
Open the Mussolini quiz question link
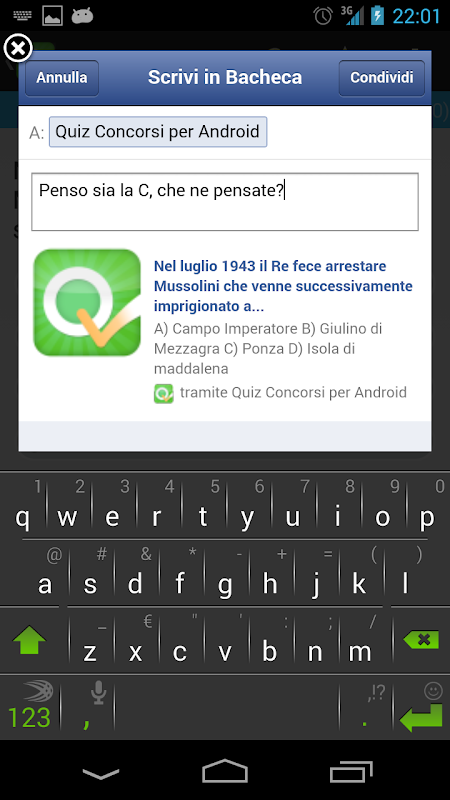(x=283, y=286)
